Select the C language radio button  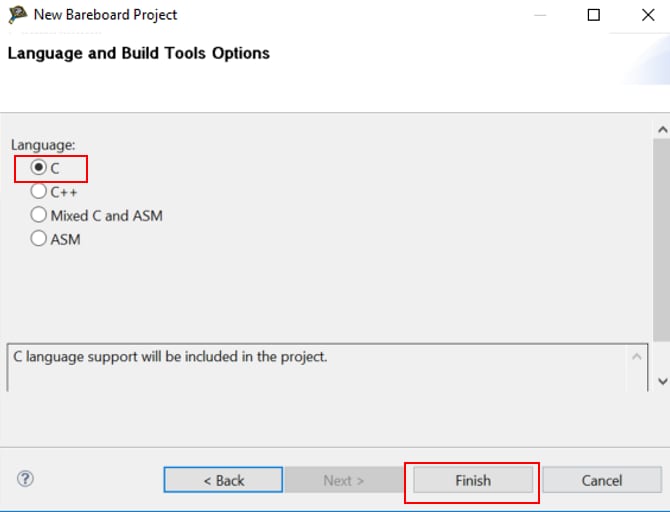[39, 168]
